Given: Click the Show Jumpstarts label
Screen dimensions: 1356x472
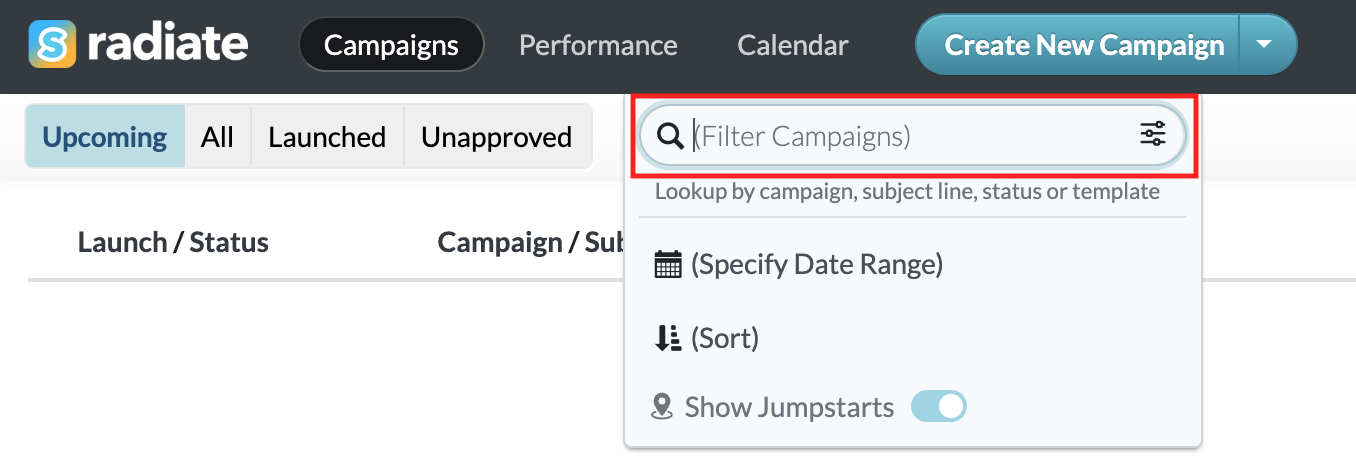Looking at the screenshot, I should tap(789, 407).
